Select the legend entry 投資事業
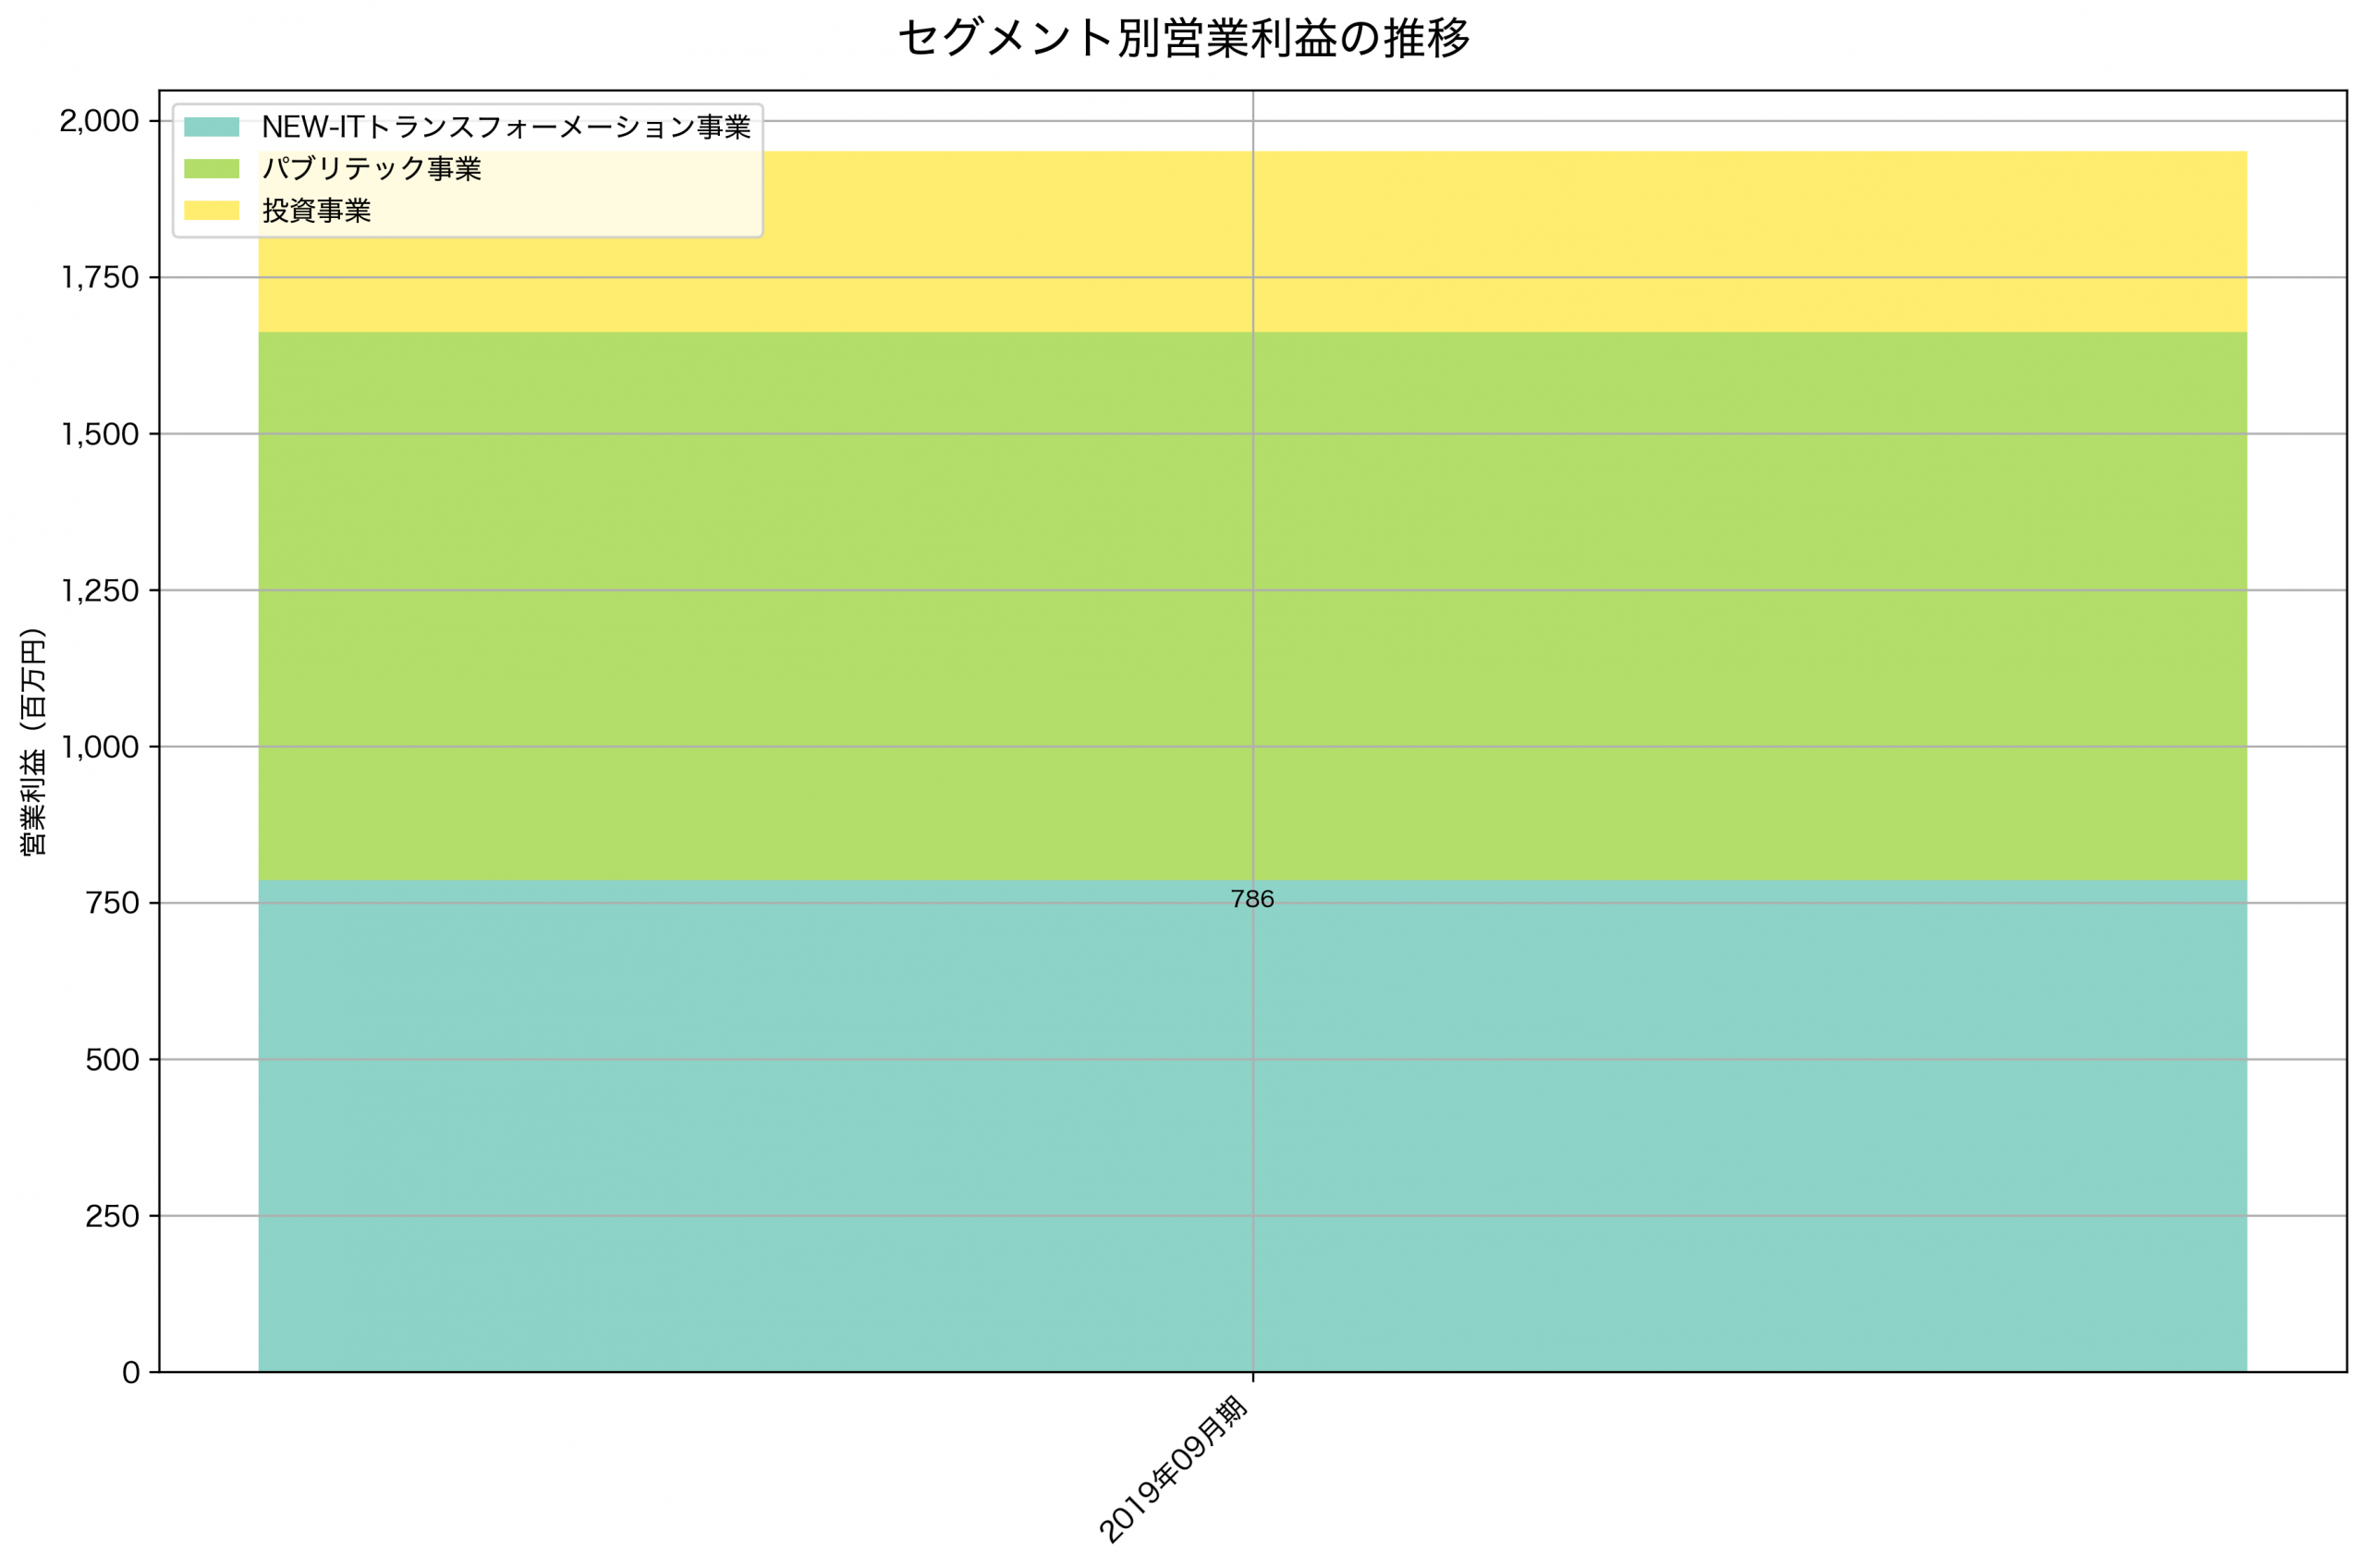The height and width of the screenshot is (1568, 2366). point(318,211)
